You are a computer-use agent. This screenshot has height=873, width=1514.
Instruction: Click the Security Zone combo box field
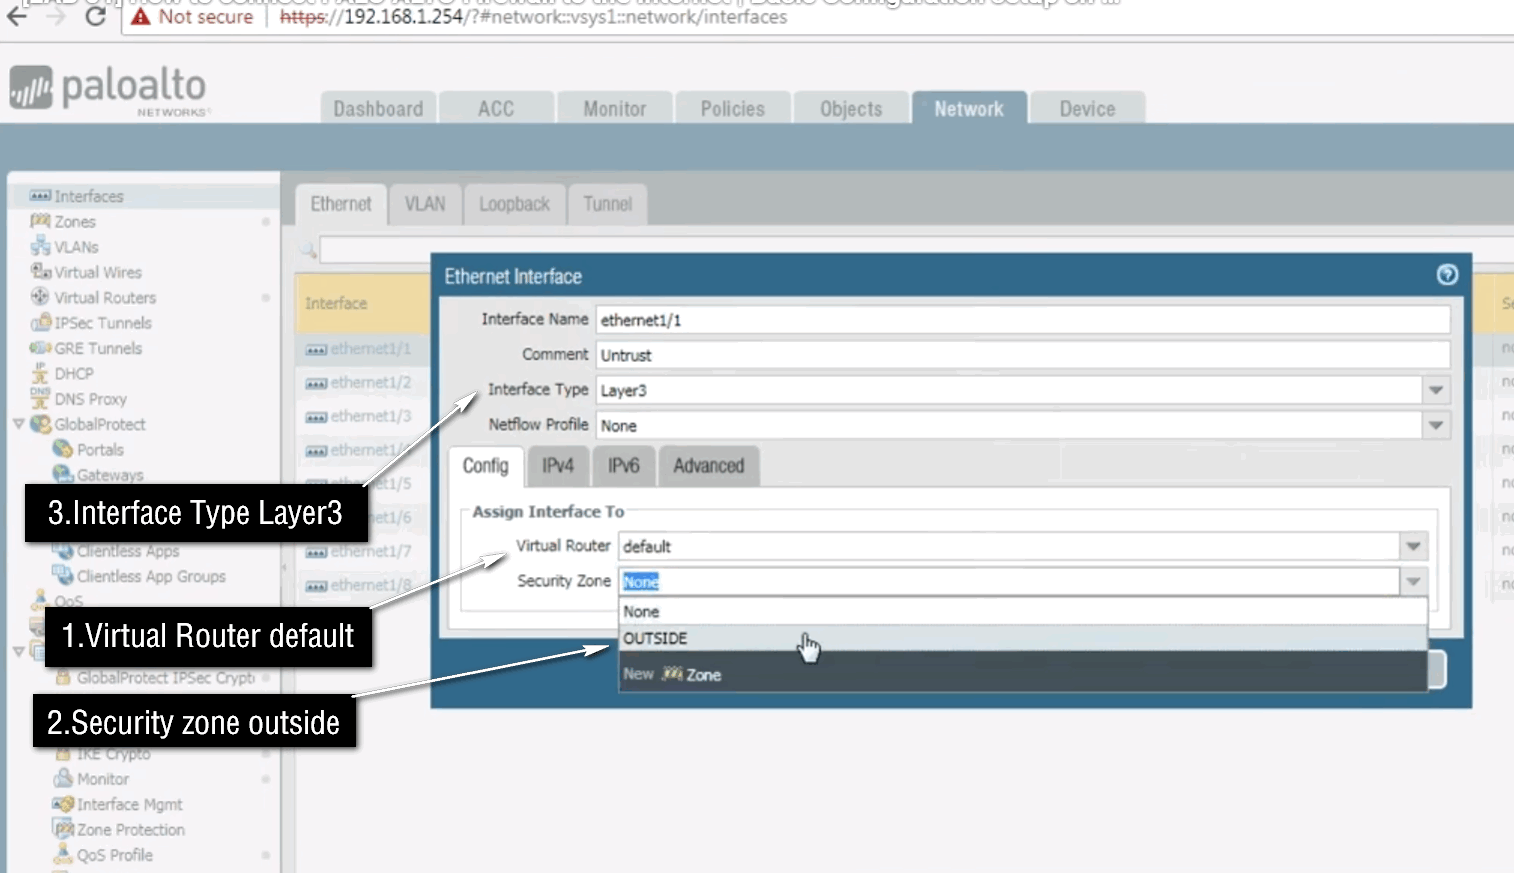pos(1010,581)
